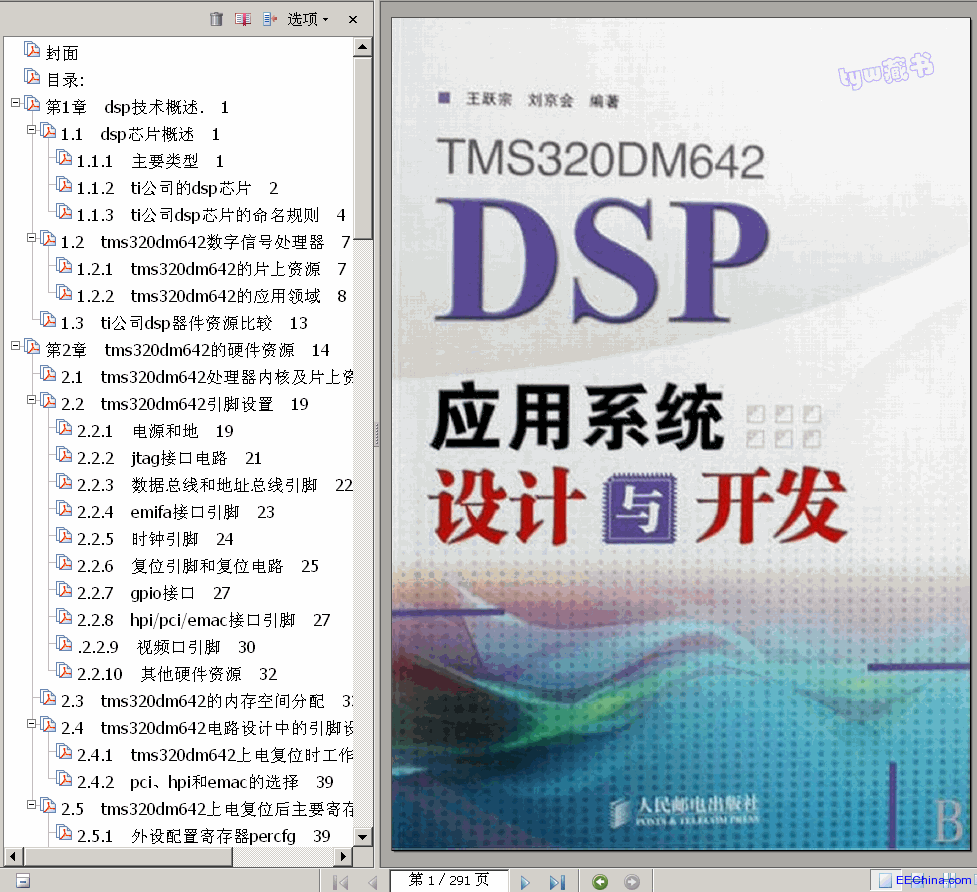Collapse the 第1章 dsp技术概述 node
Viewport: 977px width, 892px height.
pos(16,103)
